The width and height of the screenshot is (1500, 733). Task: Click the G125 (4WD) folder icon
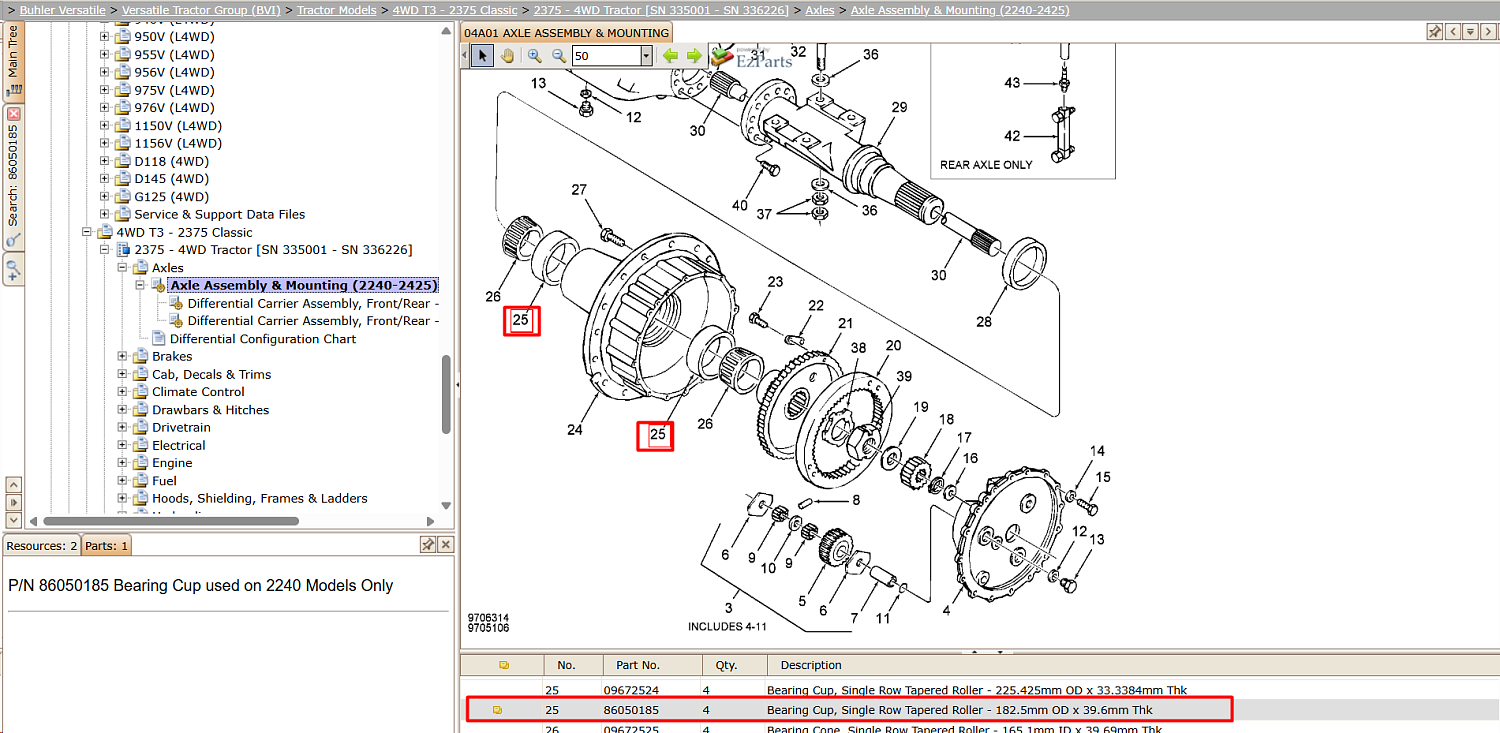click(123, 197)
